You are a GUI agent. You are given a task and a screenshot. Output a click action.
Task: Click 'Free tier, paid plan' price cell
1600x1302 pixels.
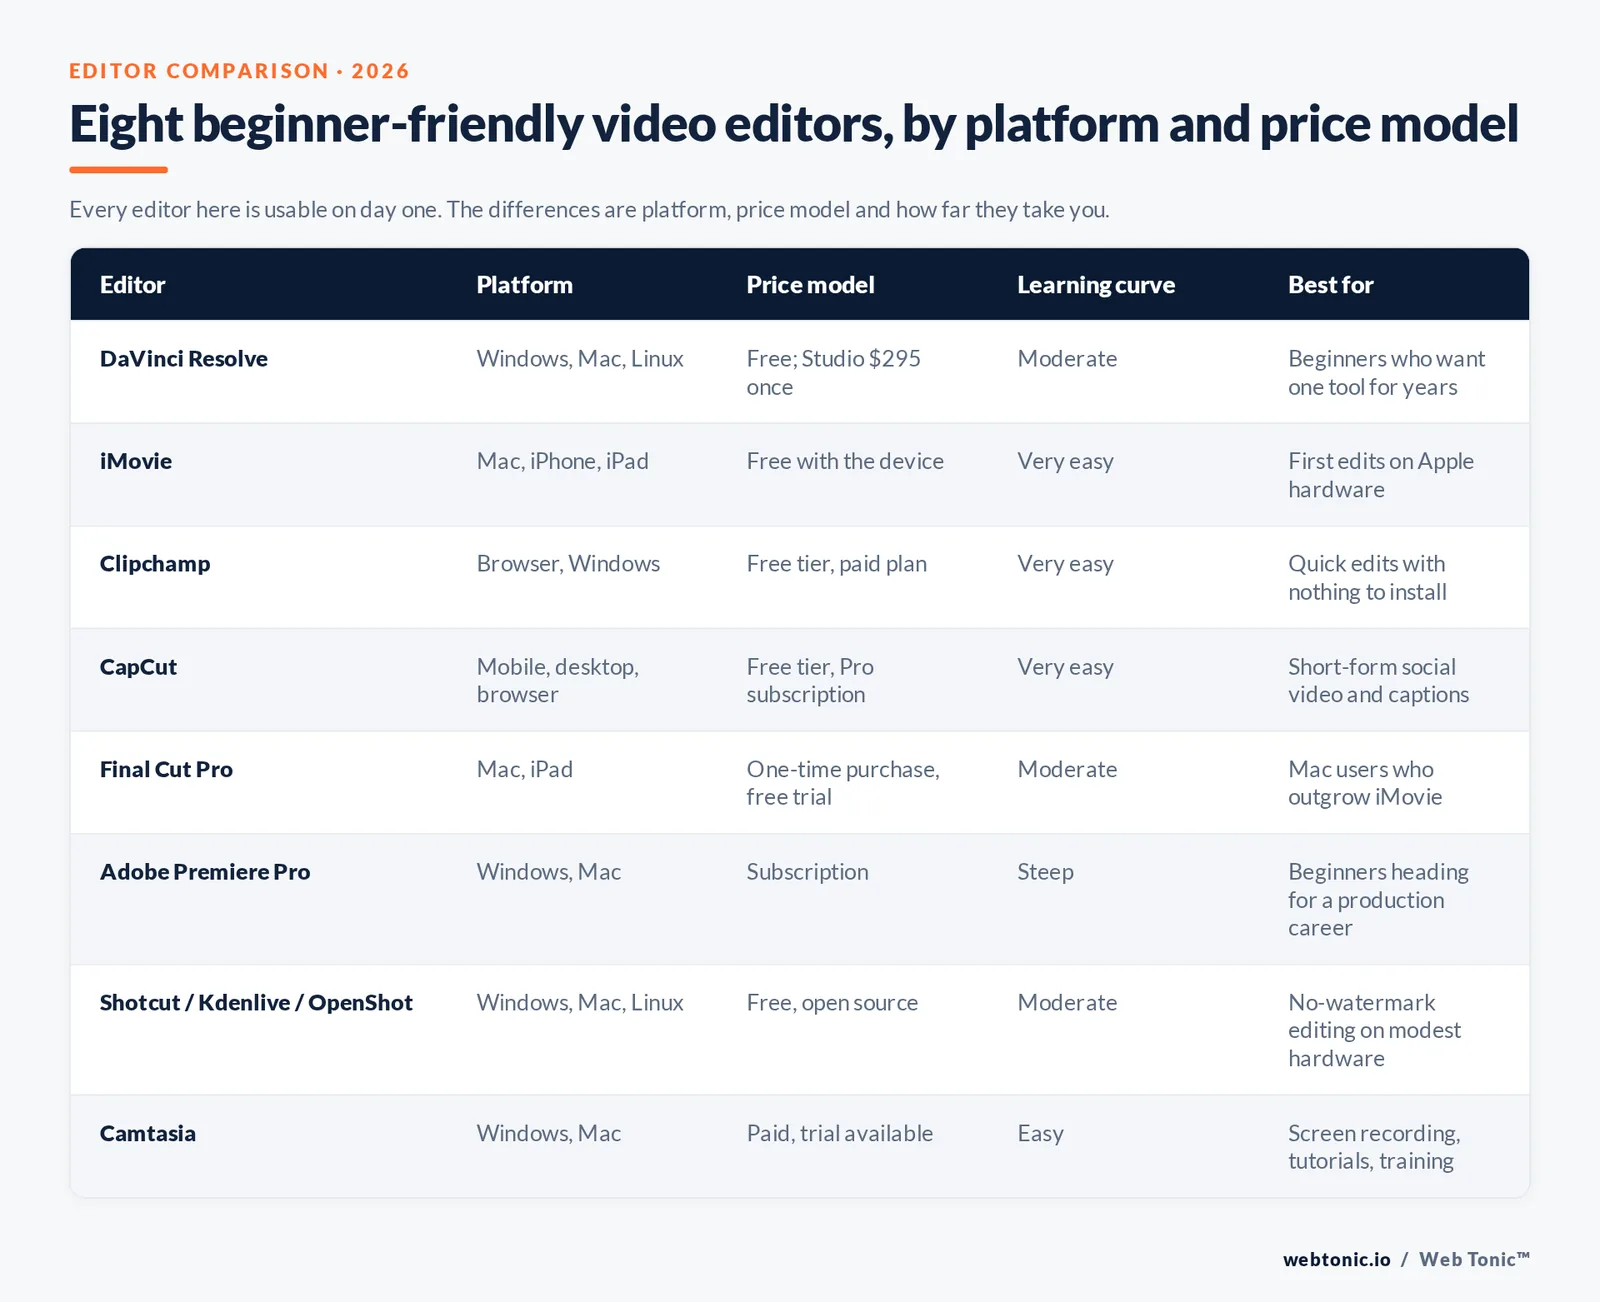[x=837, y=564]
